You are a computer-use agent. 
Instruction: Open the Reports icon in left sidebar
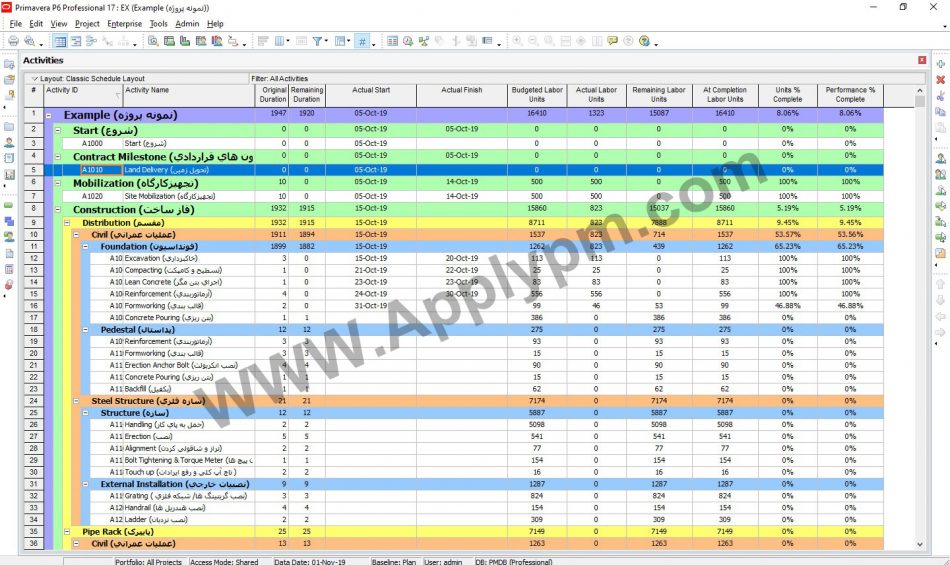9,159
